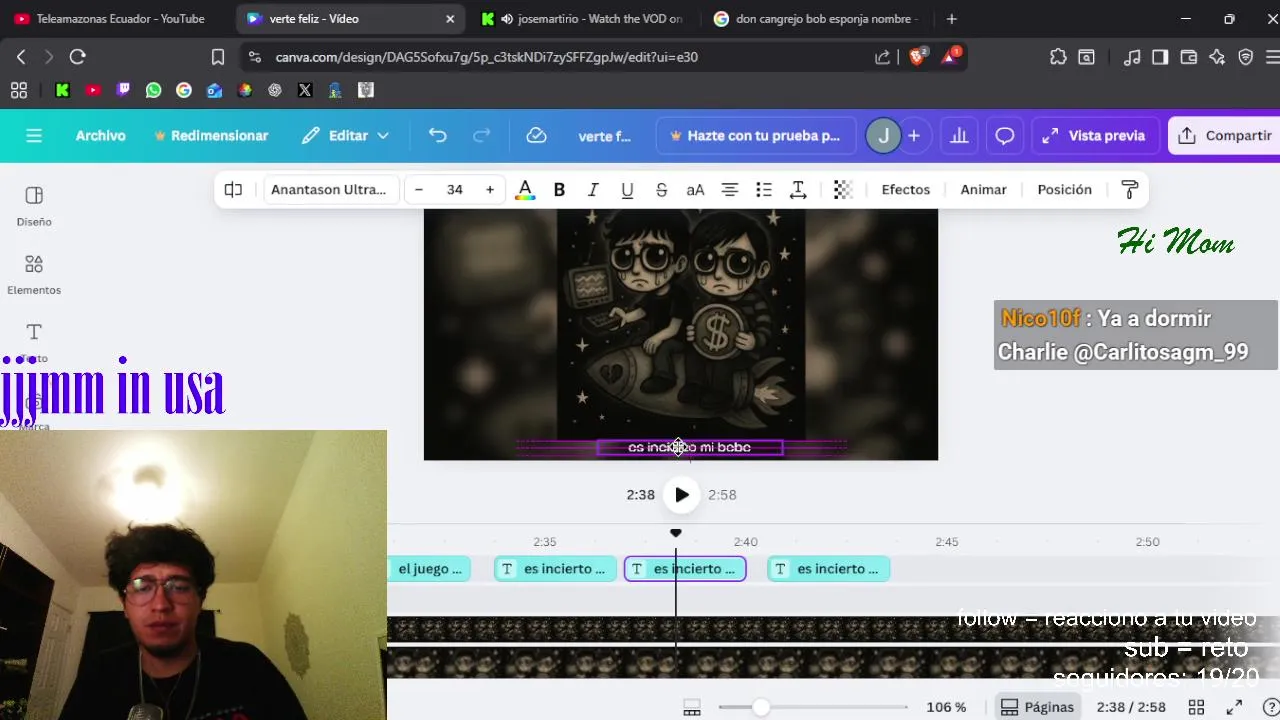This screenshot has height=720, width=1280.
Task: Open the browser extensions puzzle icon
Action: [1058, 57]
